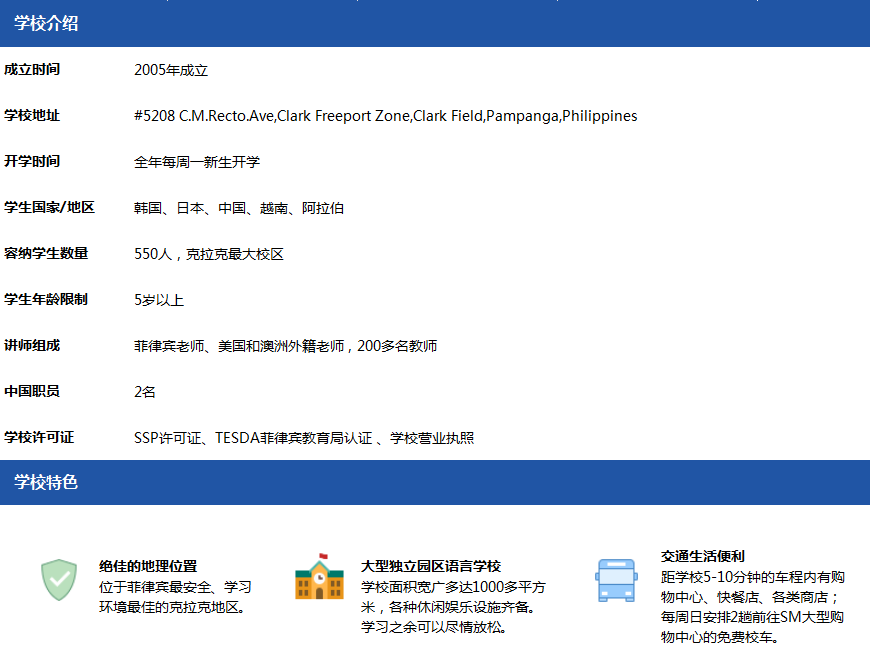
Task: Select the Clark Freeport Zone address text
Action: [x=386, y=115]
